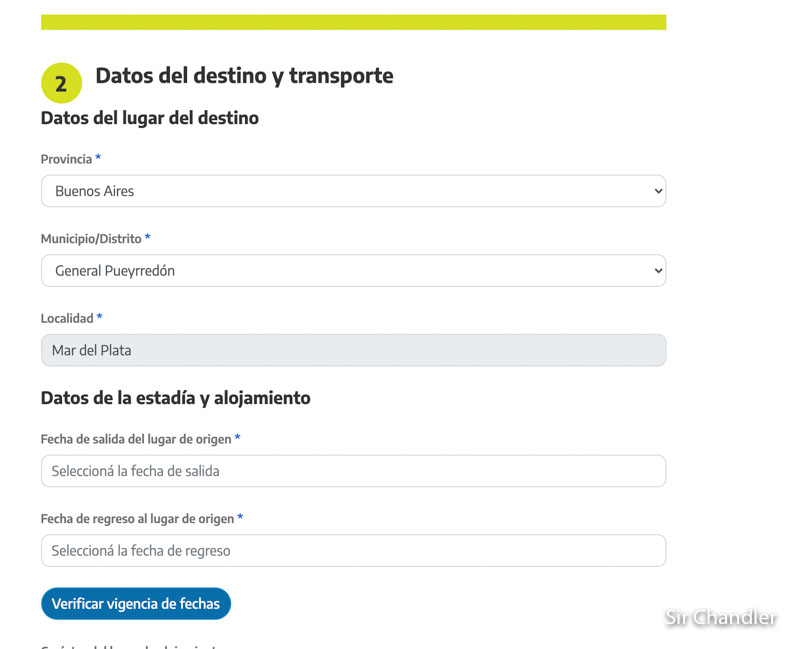Click the Localidad field showing Mar del Plata
This screenshot has width=800, height=649.
coord(353,350)
